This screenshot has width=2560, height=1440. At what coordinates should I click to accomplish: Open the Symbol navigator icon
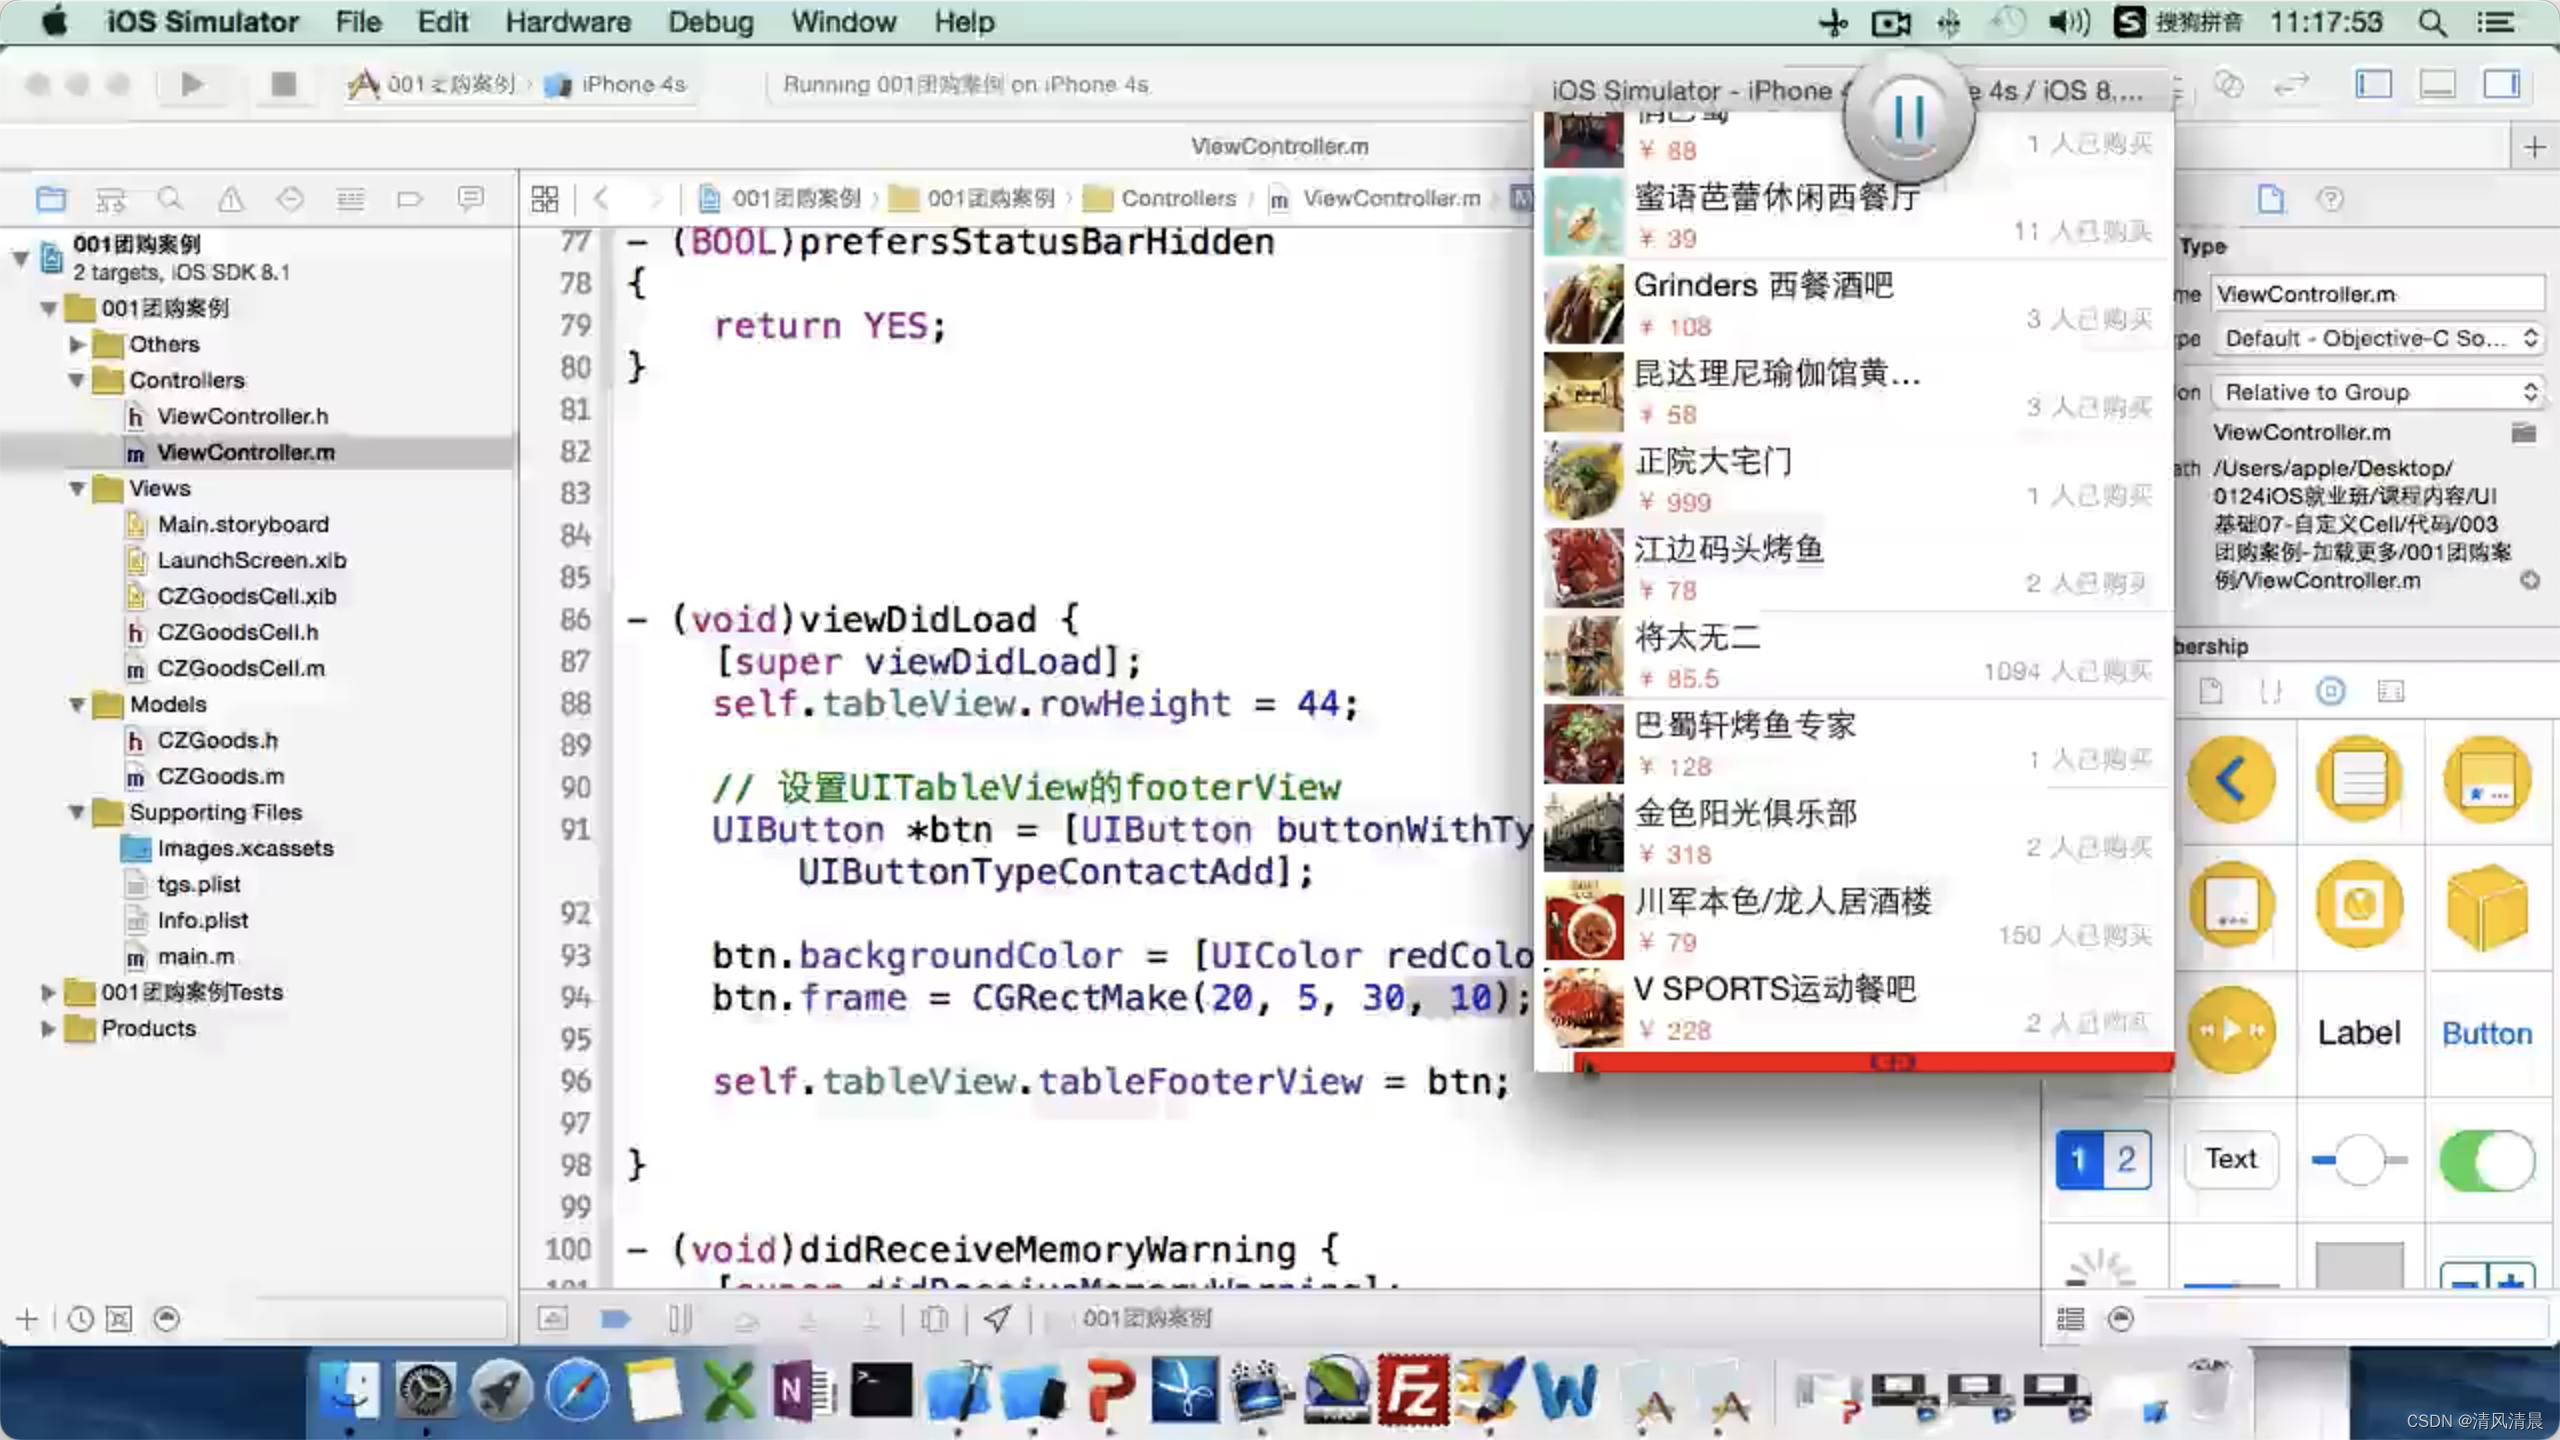tap(110, 199)
